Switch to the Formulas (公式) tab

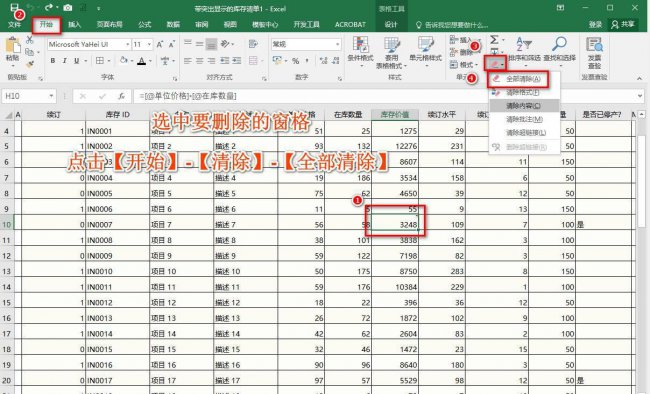point(145,25)
